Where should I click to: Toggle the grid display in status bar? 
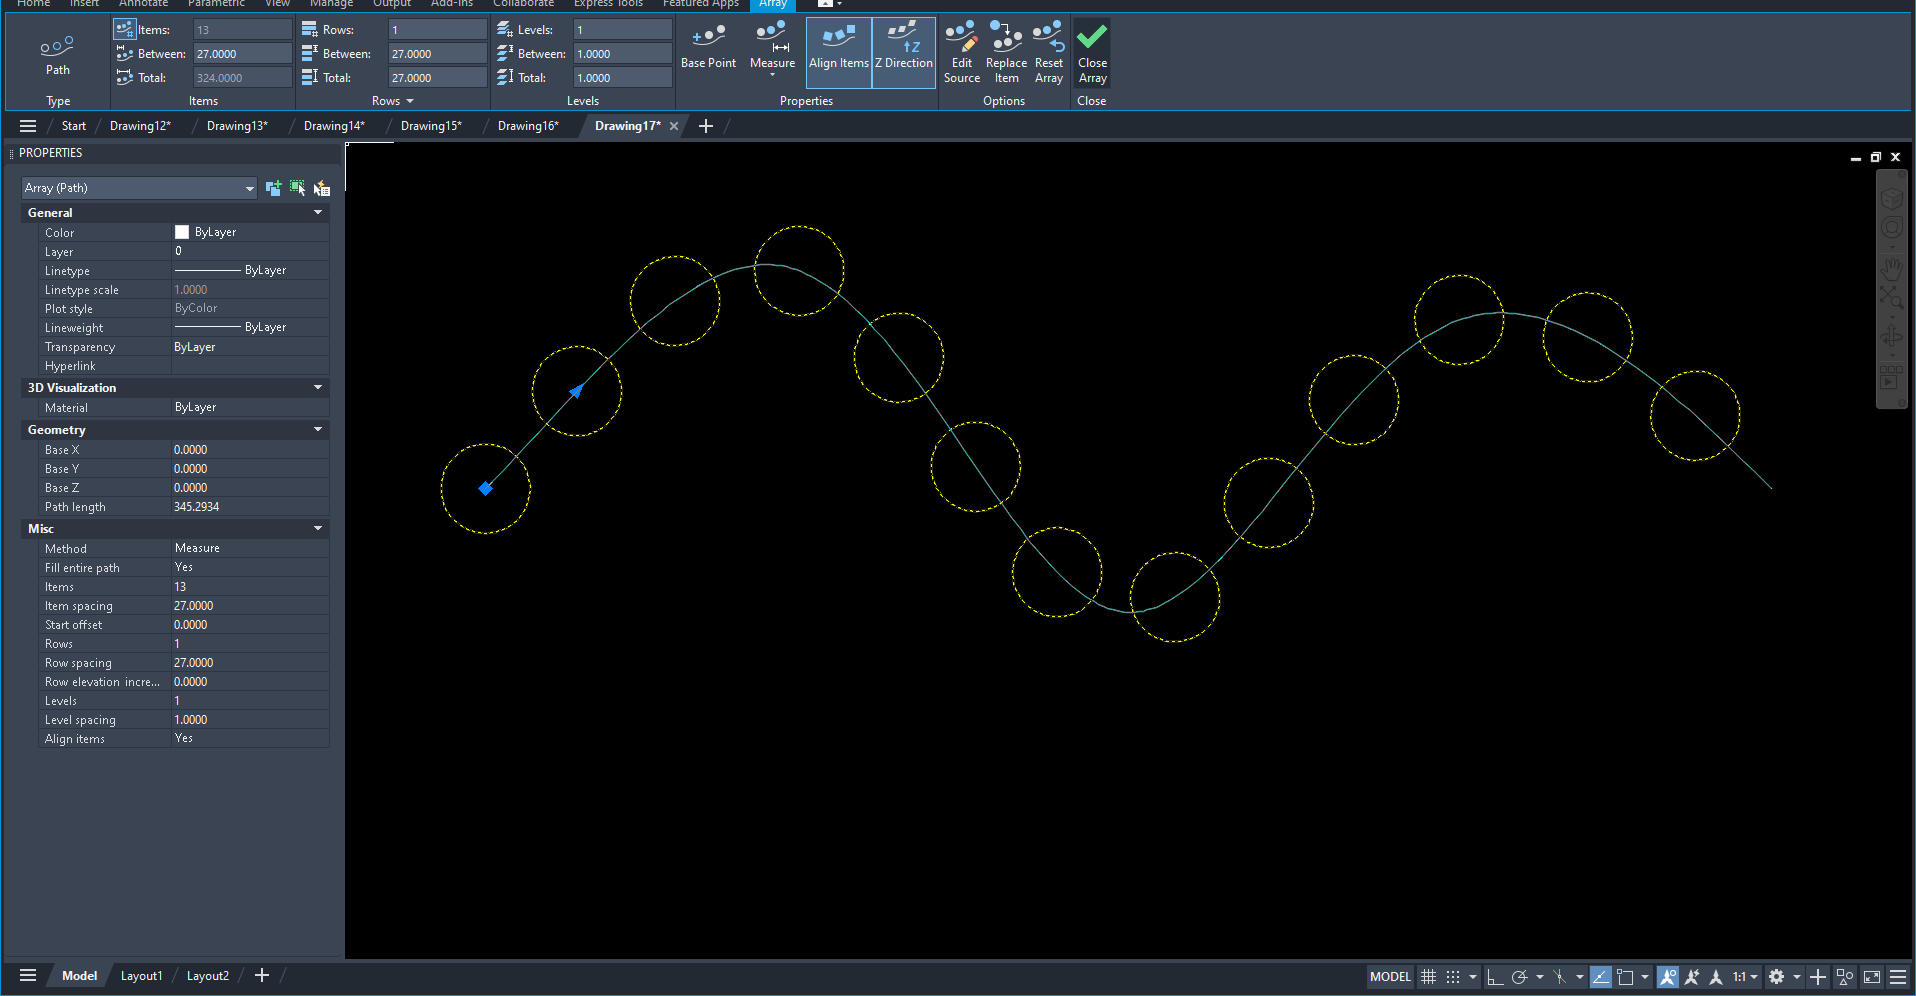click(x=1429, y=977)
